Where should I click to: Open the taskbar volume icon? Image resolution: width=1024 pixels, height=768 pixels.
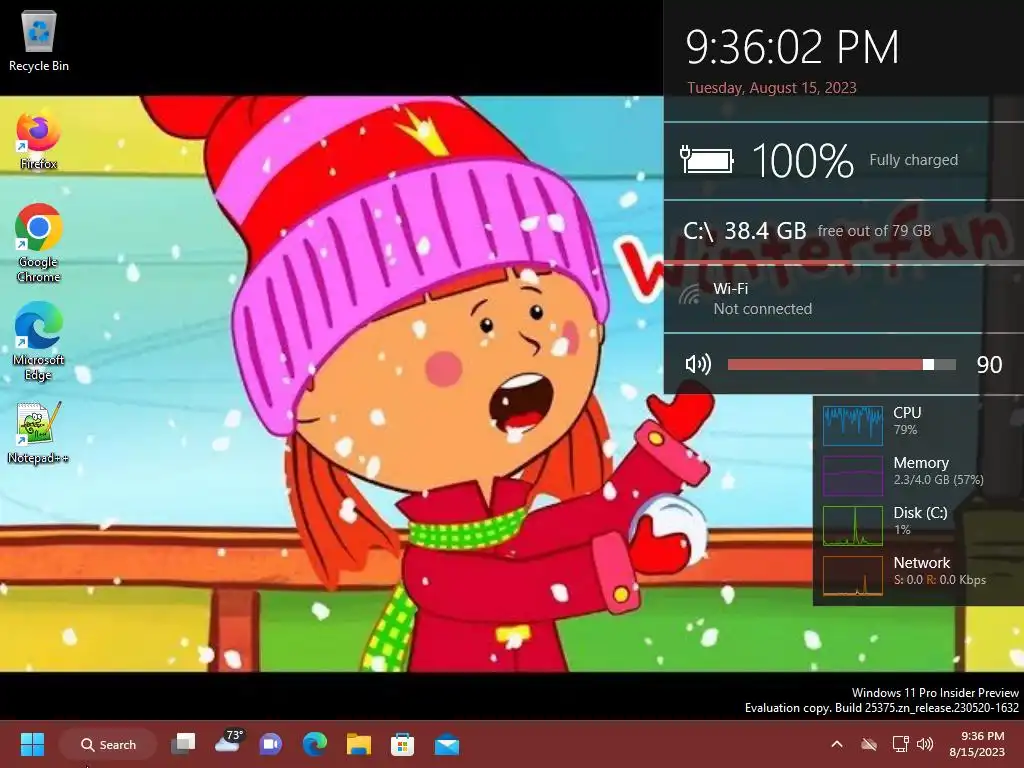[x=925, y=744]
